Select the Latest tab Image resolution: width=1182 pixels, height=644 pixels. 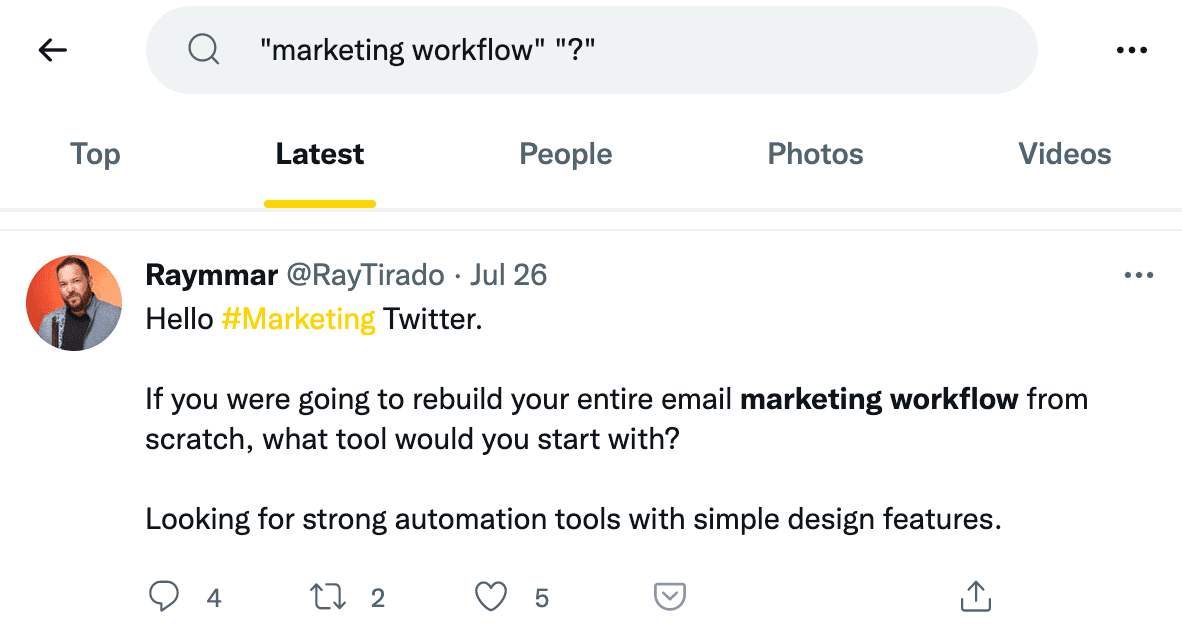(319, 154)
